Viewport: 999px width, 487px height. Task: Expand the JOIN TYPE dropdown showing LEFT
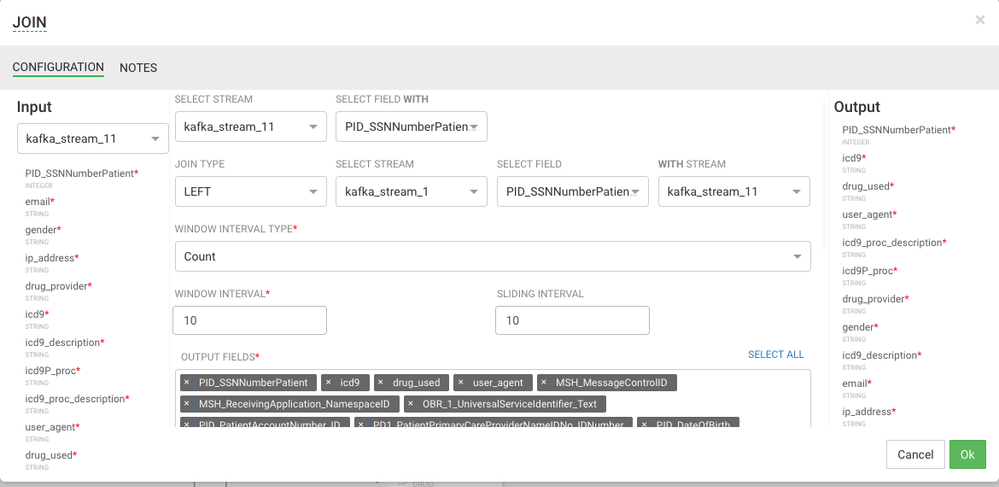tap(250, 191)
